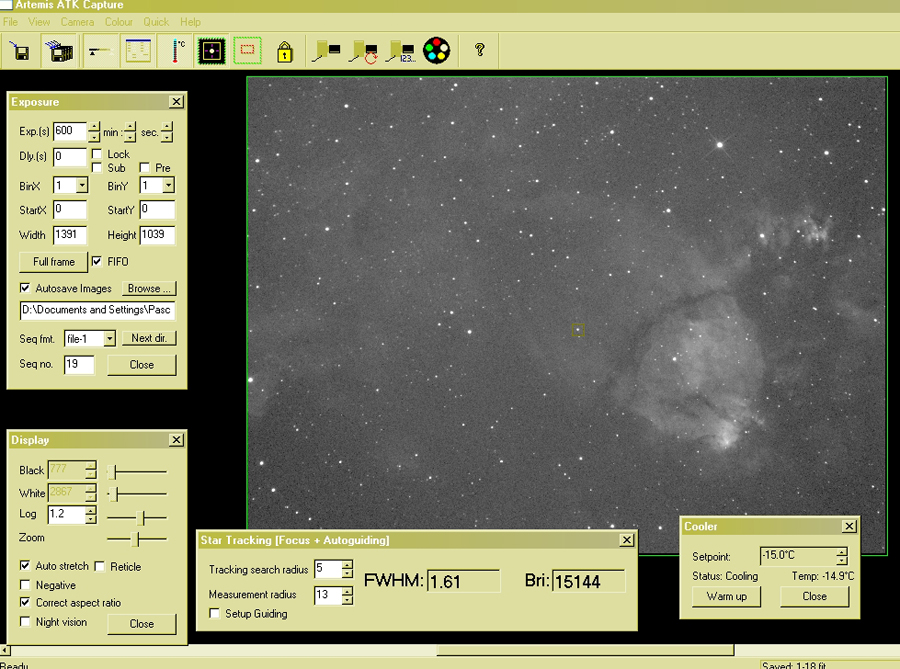Image resolution: width=900 pixels, height=669 pixels.
Task: Open the colour filter wheel icon
Action: point(437,51)
